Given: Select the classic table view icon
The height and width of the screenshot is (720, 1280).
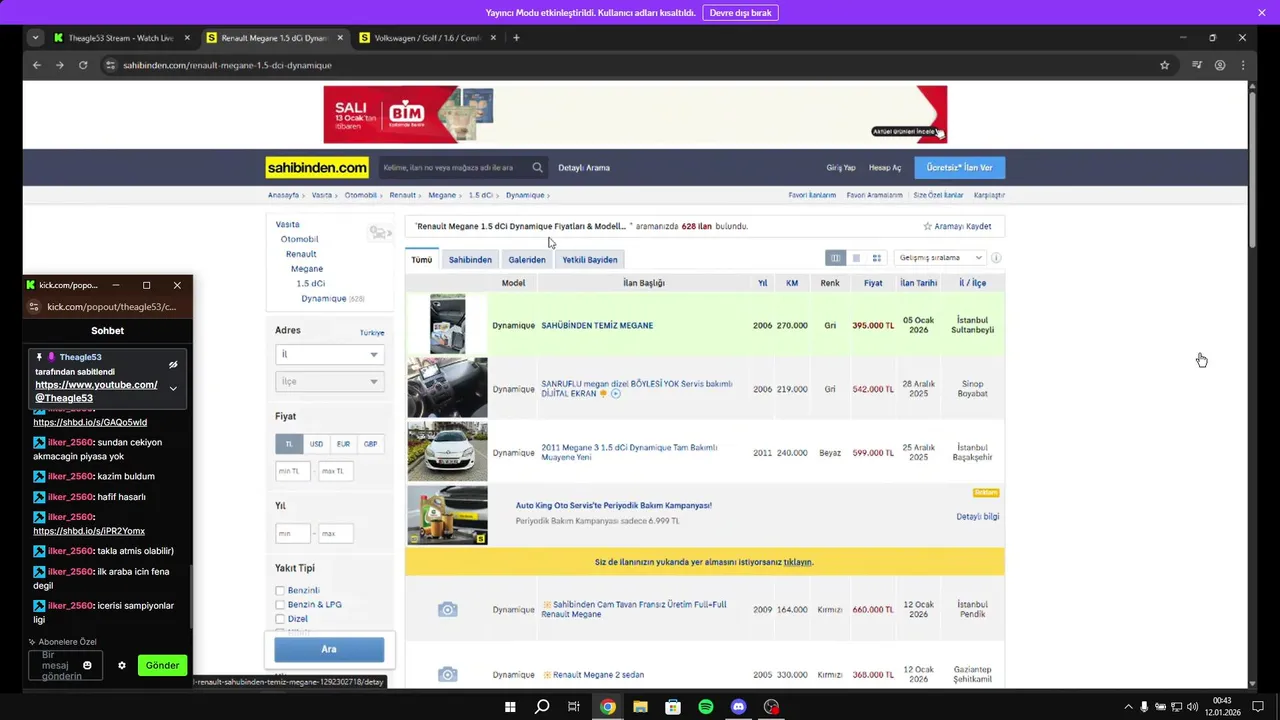Looking at the screenshot, I should (x=835, y=258).
